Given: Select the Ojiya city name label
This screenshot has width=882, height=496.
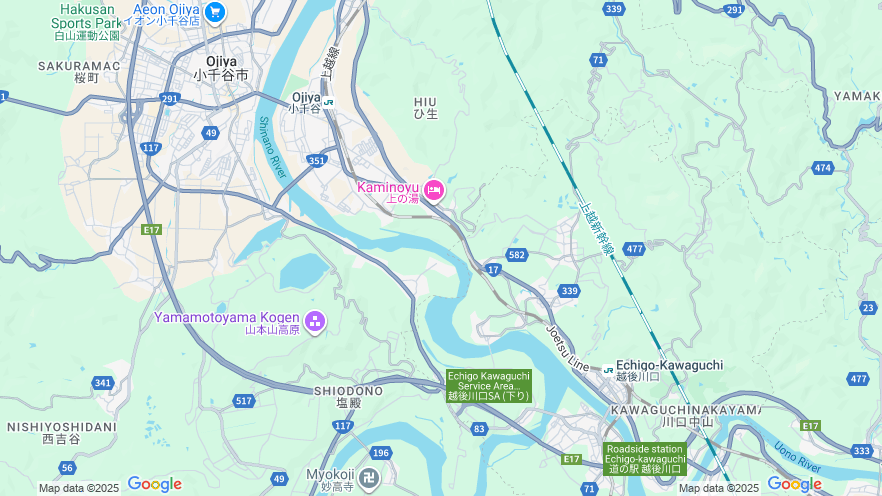Looking at the screenshot, I should (221, 68).
